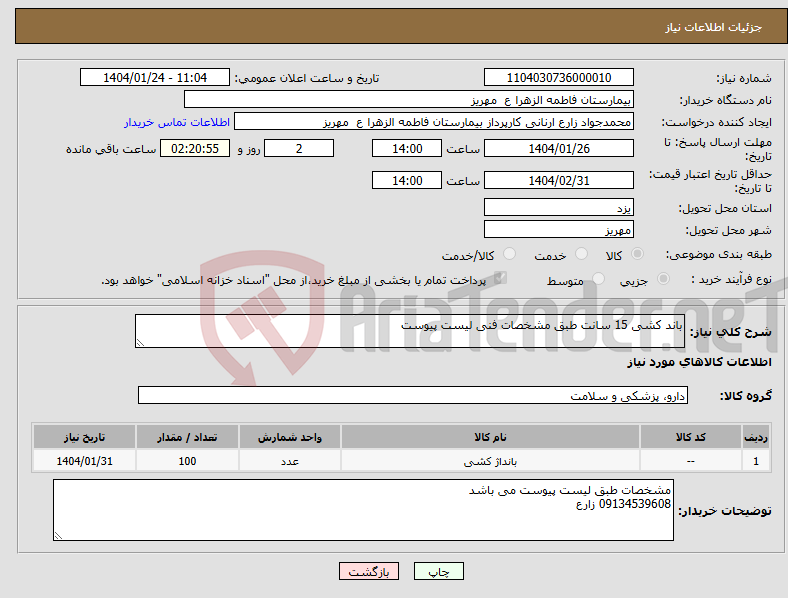Viewport: 788px width, 598px height.
Task: Click resize handle of description box
Action: coord(140,343)
